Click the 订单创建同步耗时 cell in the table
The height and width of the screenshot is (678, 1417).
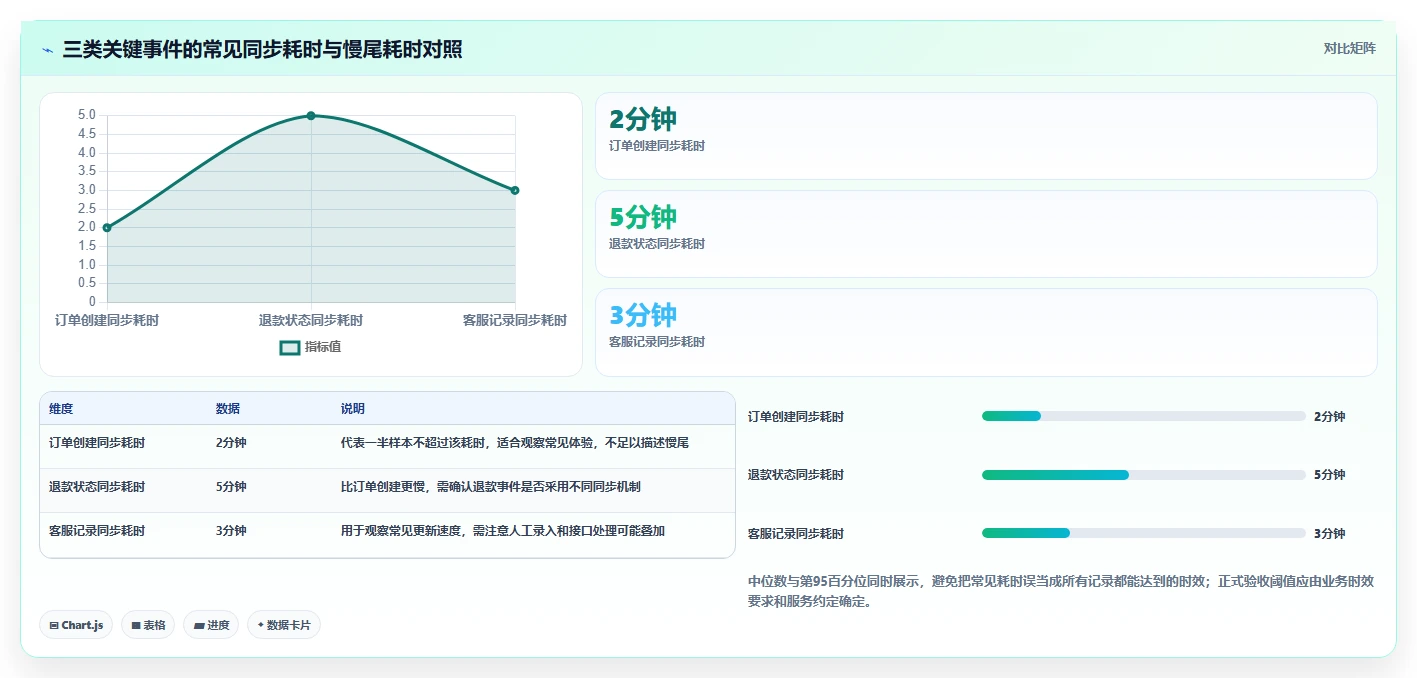[x=97, y=442]
